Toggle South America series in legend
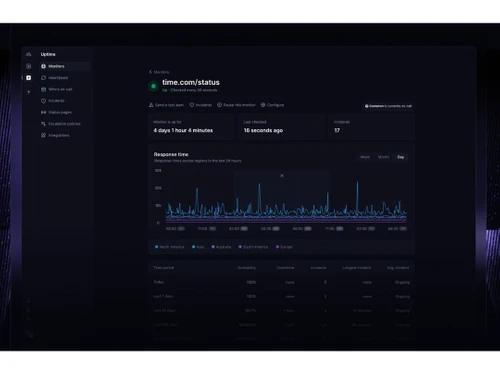This screenshot has height=375, width=500. pos(253,247)
